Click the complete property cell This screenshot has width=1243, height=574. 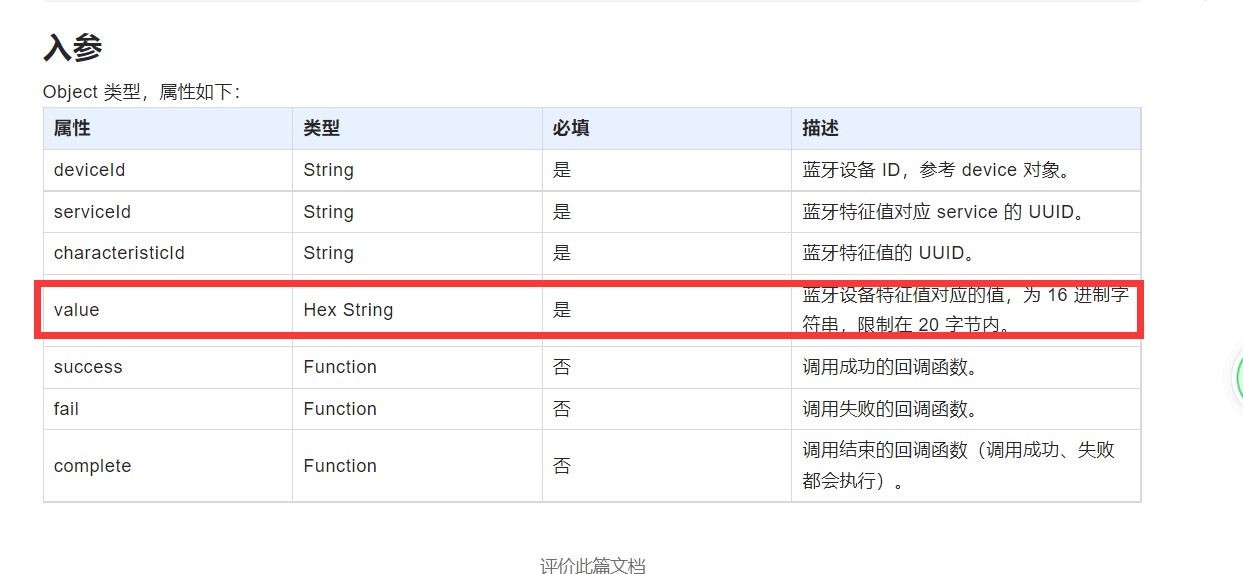coord(168,466)
